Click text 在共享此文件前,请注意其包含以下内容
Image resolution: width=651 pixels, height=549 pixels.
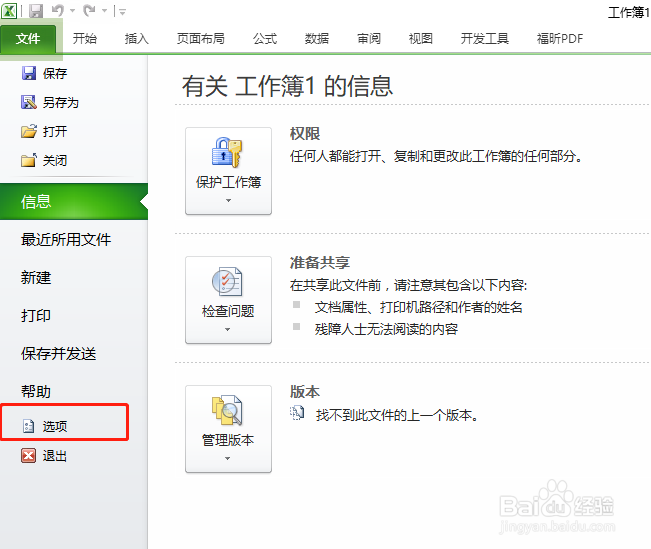(409, 285)
